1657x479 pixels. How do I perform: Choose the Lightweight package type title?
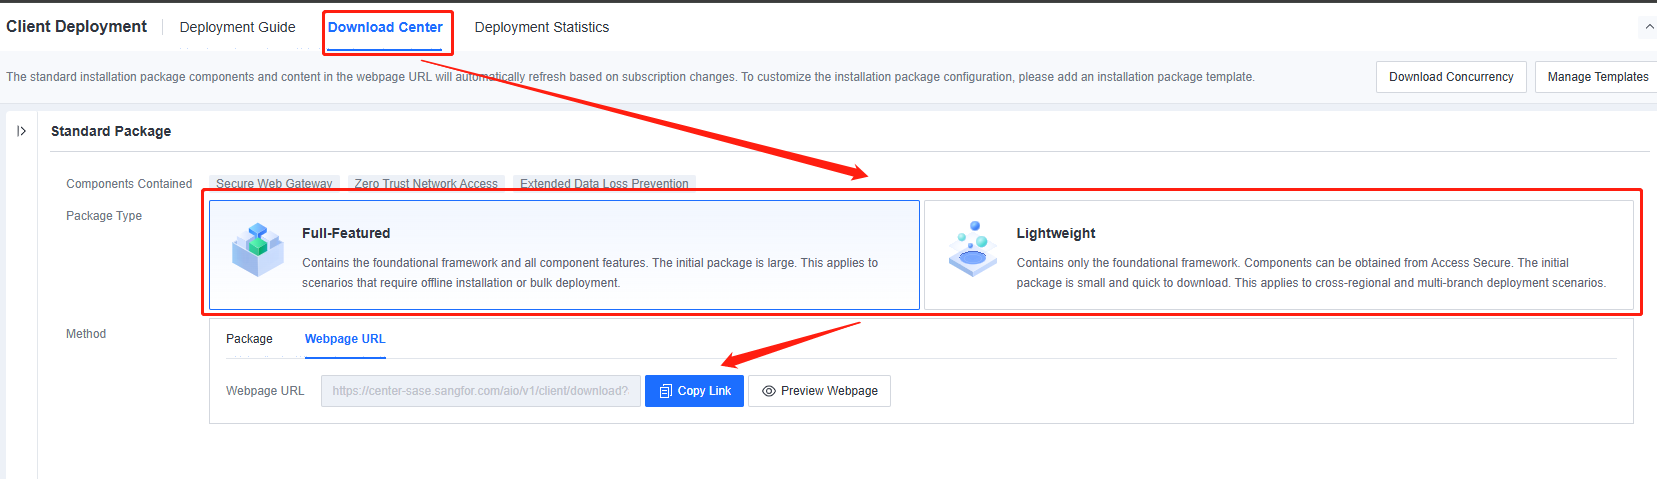pos(1056,233)
